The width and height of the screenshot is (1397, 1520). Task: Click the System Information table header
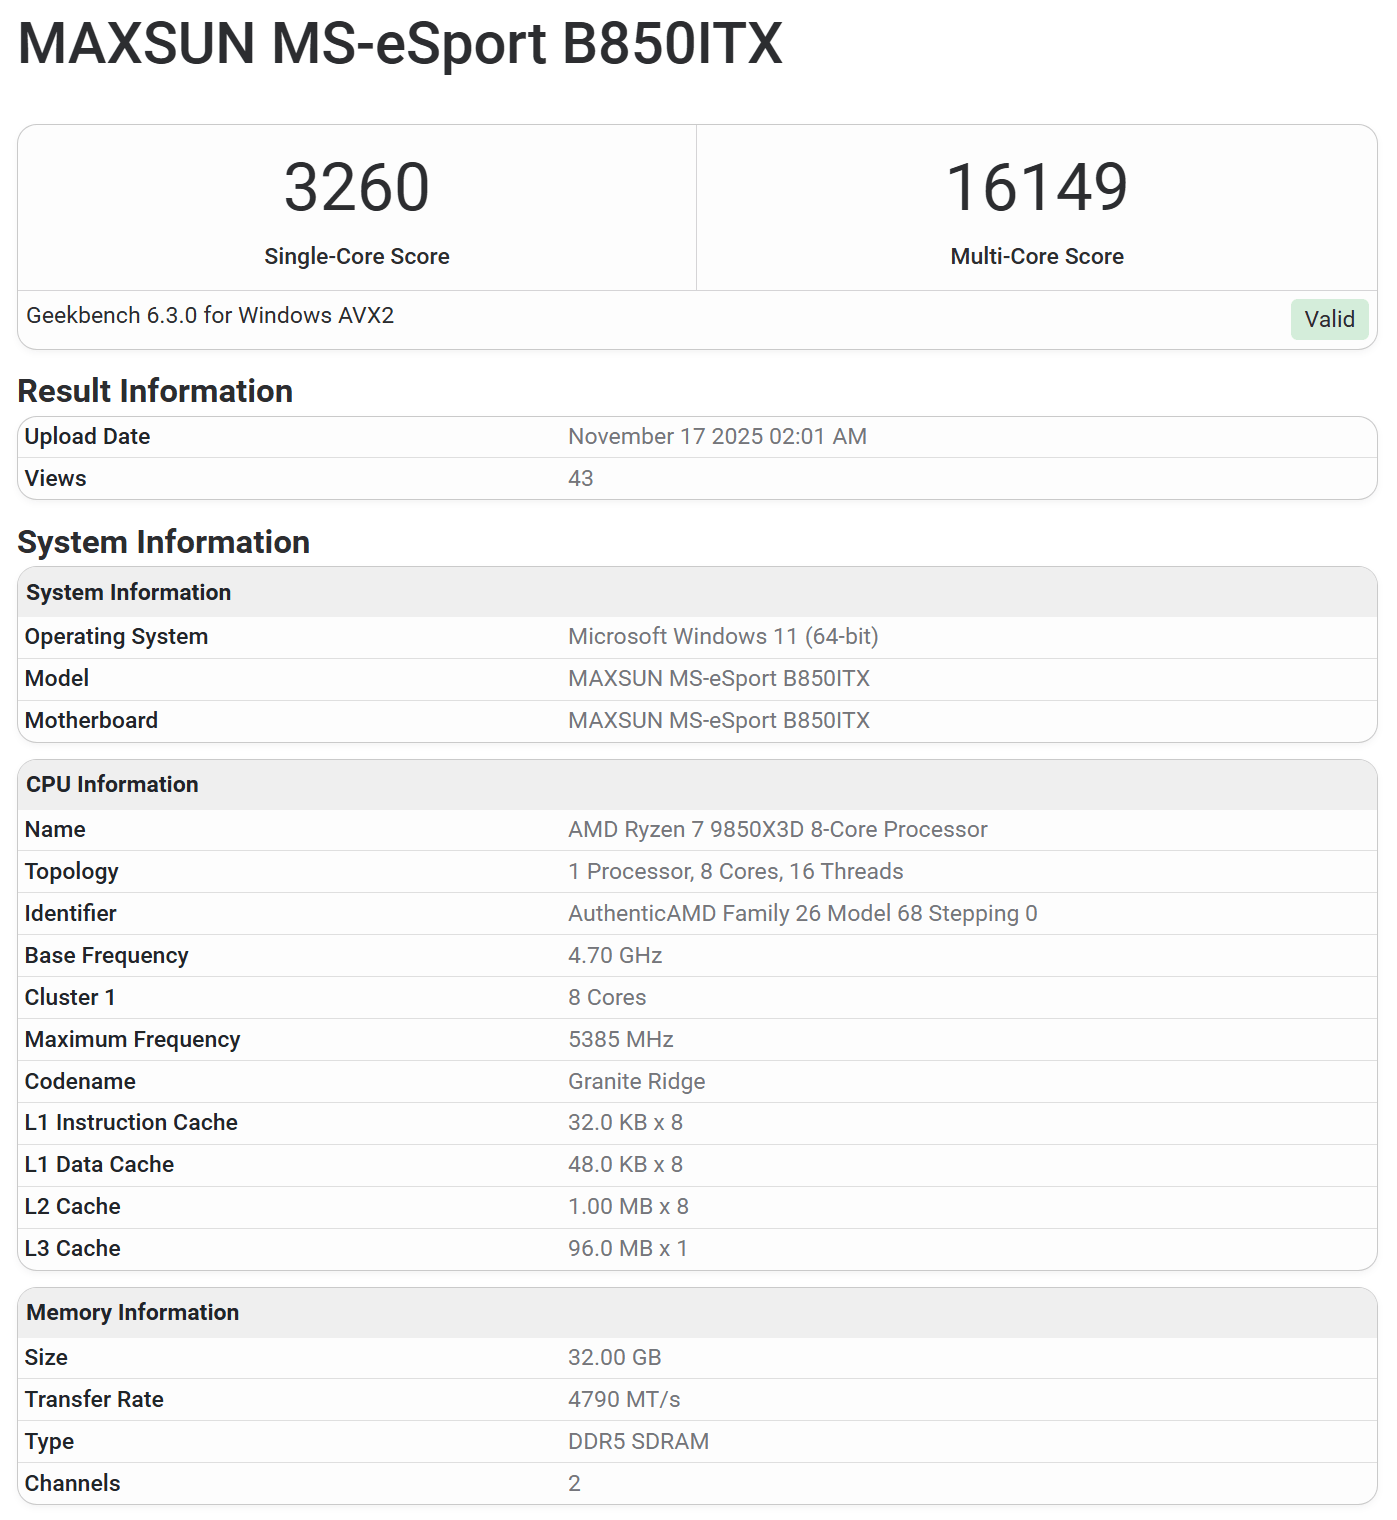point(128,593)
